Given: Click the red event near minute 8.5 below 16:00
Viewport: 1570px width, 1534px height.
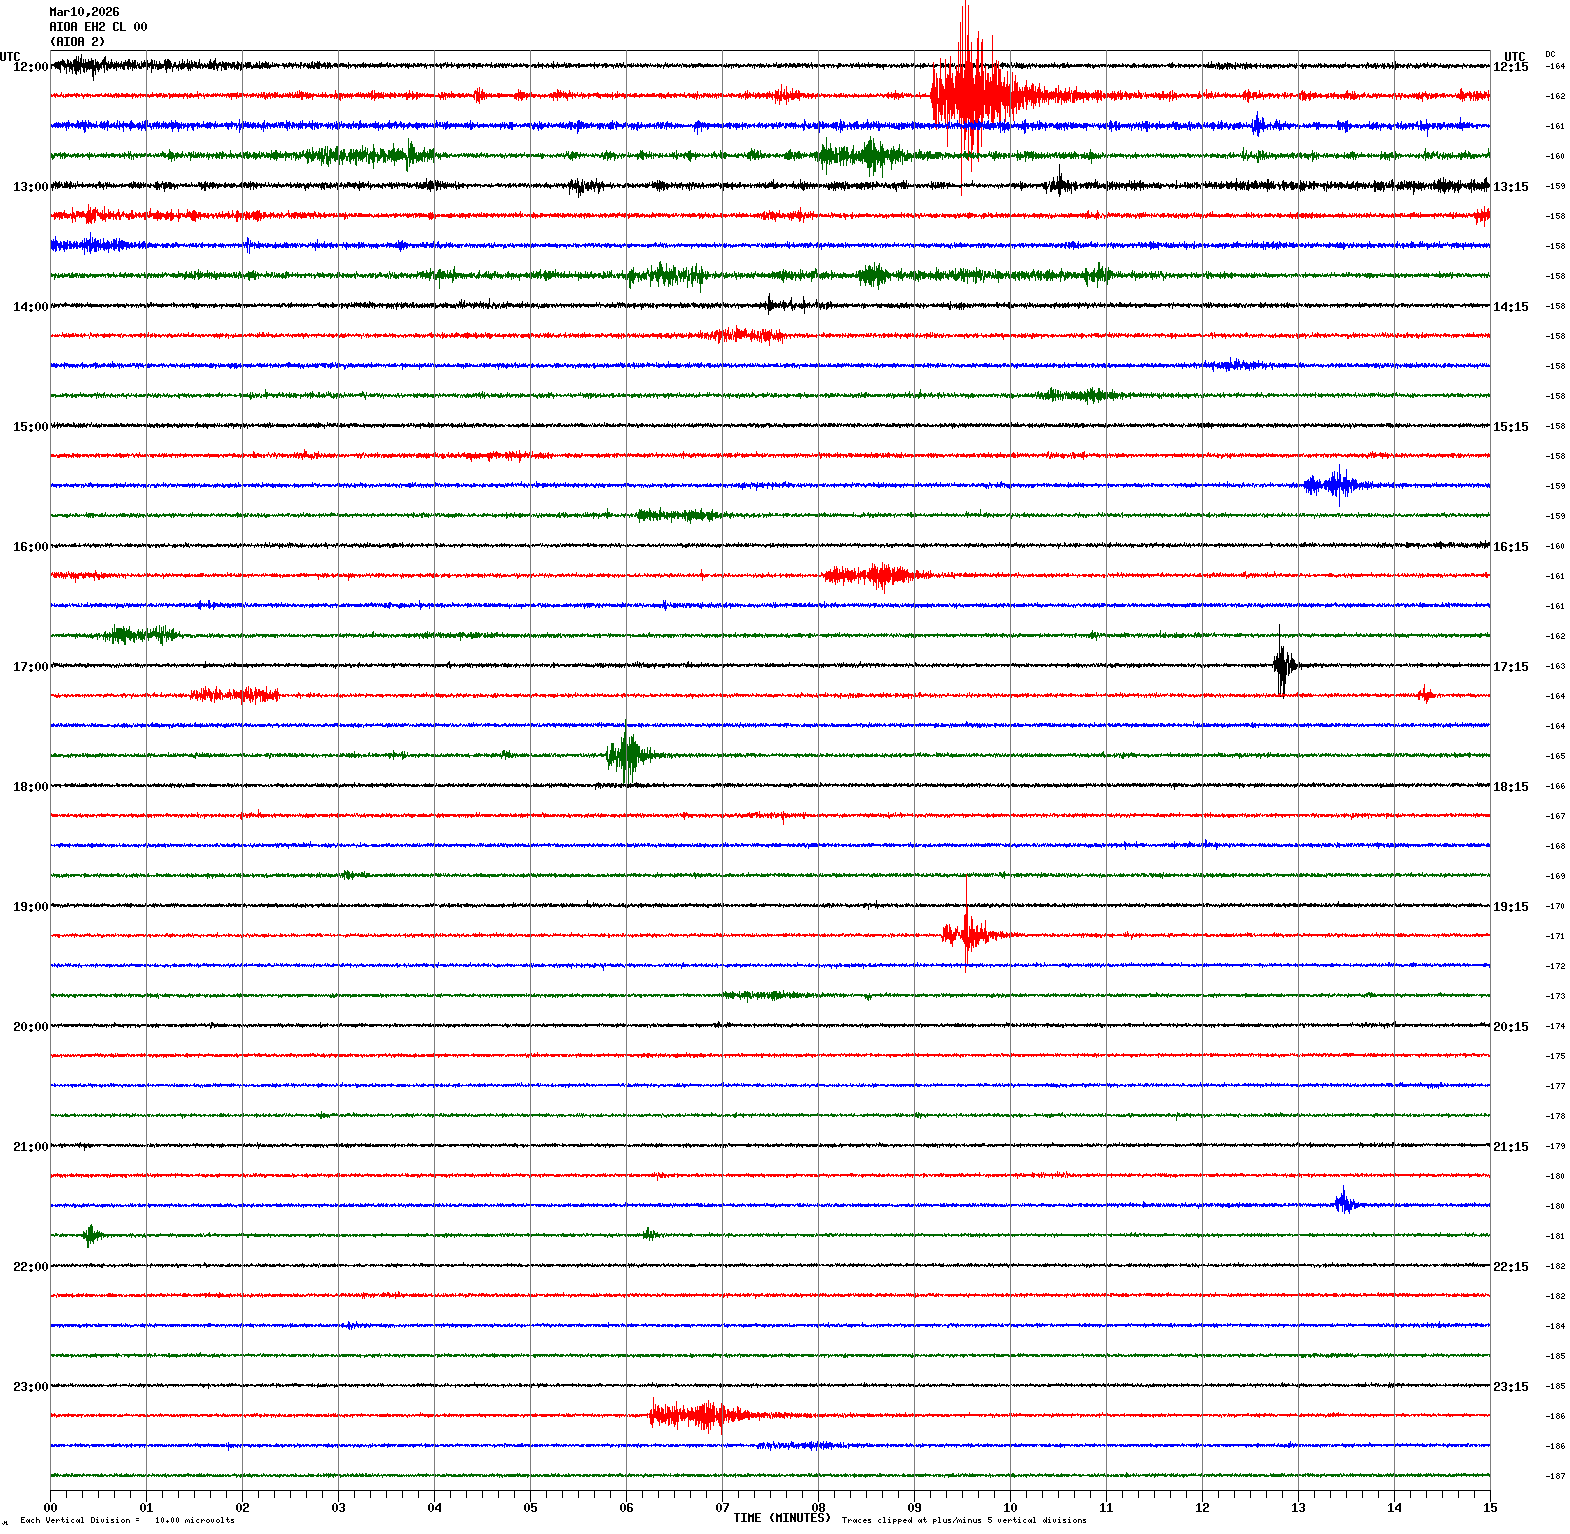Looking at the screenshot, I should 876,575.
